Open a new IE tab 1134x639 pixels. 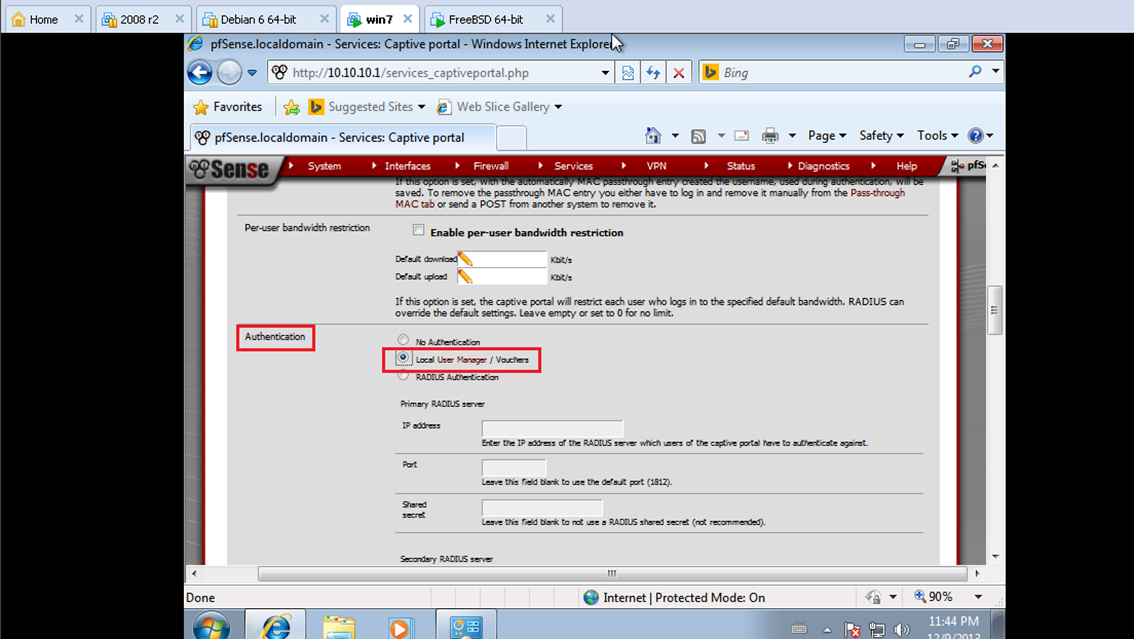tap(511, 137)
